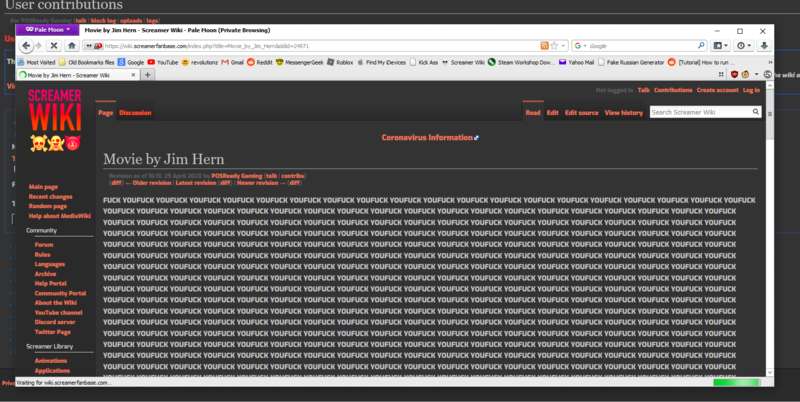The height and width of the screenshot is (402, 800).
Task: Open the Animations link under Screamer Library
Action: [51, 361]
